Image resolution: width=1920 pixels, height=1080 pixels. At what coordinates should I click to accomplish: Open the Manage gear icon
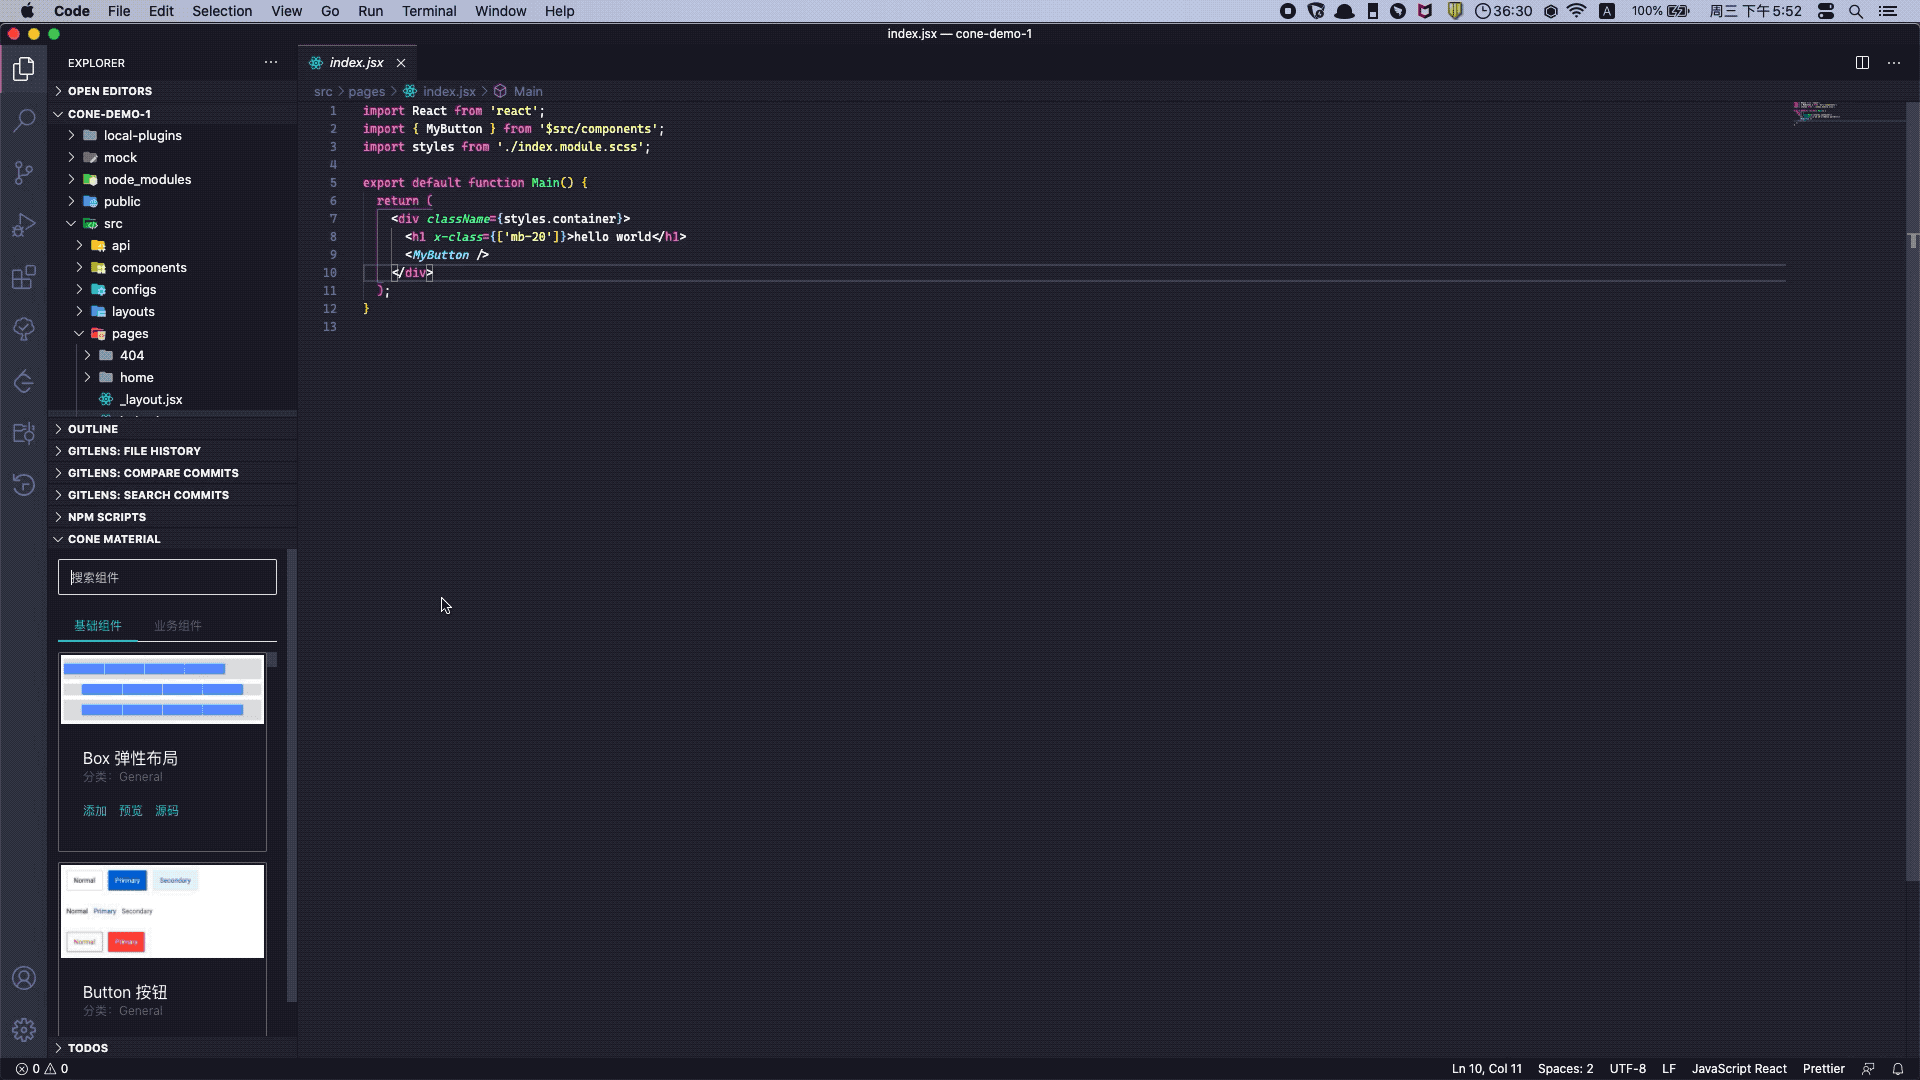click(24, 1030)
